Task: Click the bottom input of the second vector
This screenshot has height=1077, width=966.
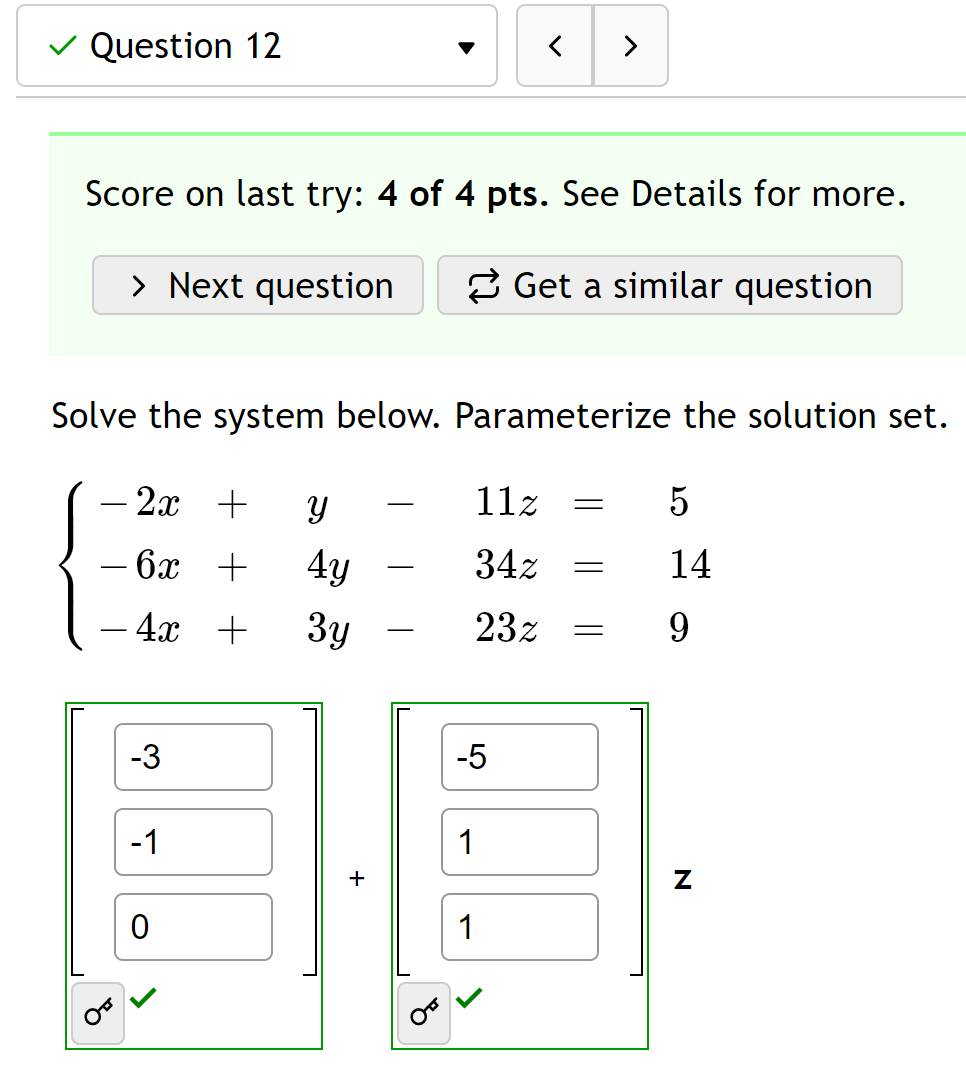Action: pyautogui.click(x=519, y=927)
